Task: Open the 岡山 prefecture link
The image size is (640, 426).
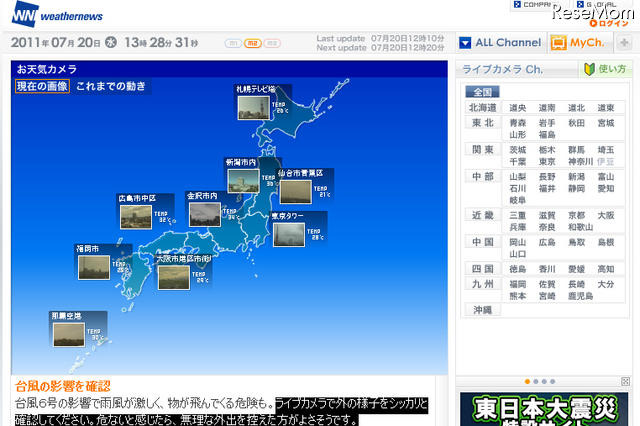Action: pyautogui.click(x=518, y=242)
